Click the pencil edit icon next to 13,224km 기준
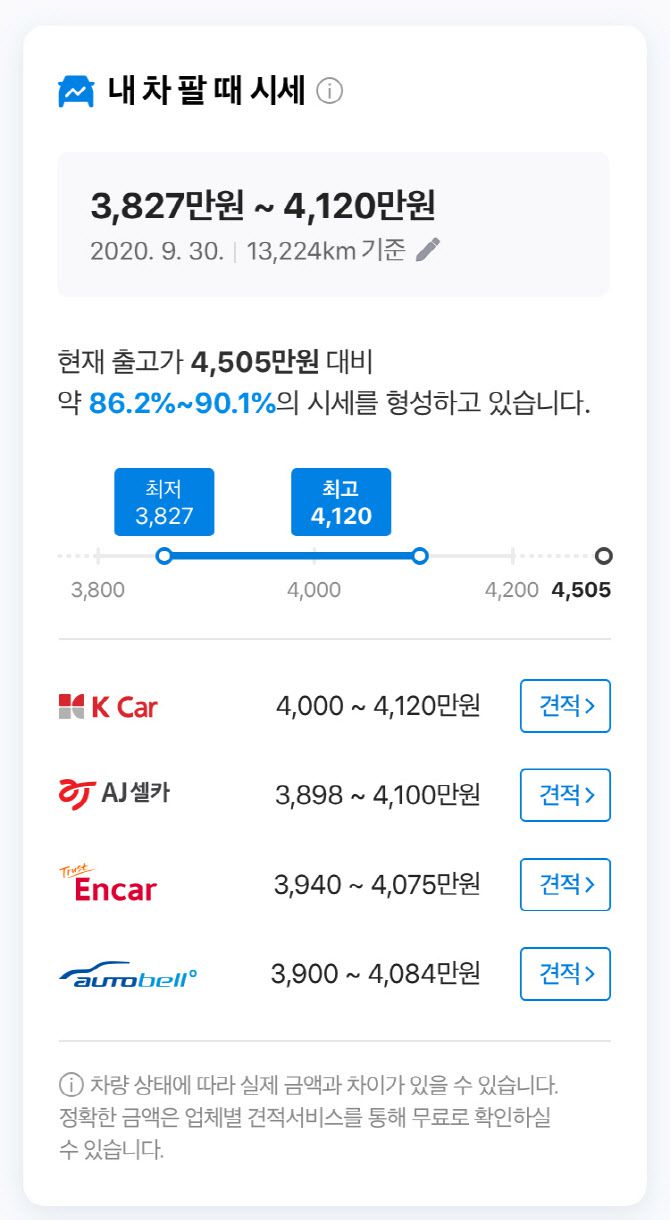The image size is (670, 1220). (427, 250)
